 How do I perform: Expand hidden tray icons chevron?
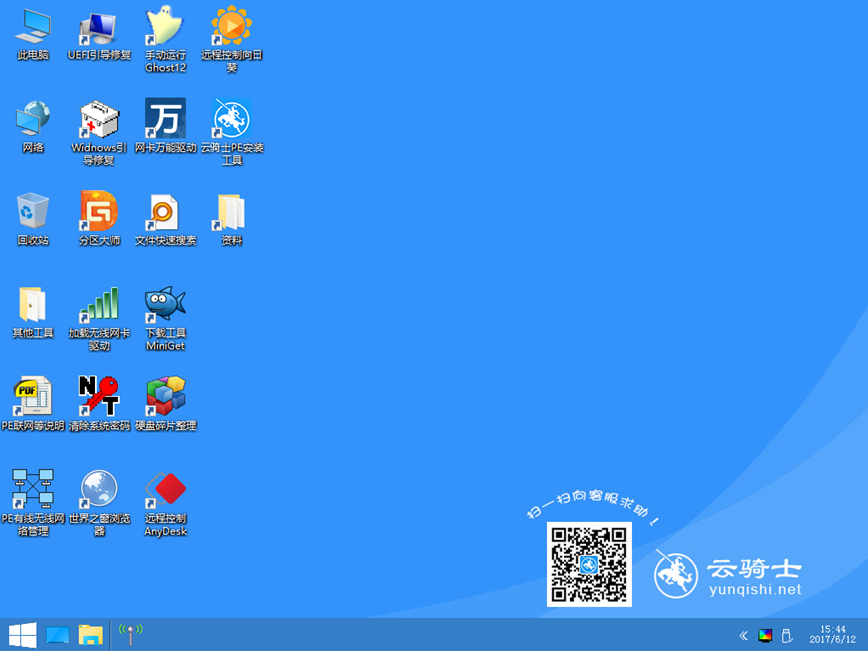743,636
